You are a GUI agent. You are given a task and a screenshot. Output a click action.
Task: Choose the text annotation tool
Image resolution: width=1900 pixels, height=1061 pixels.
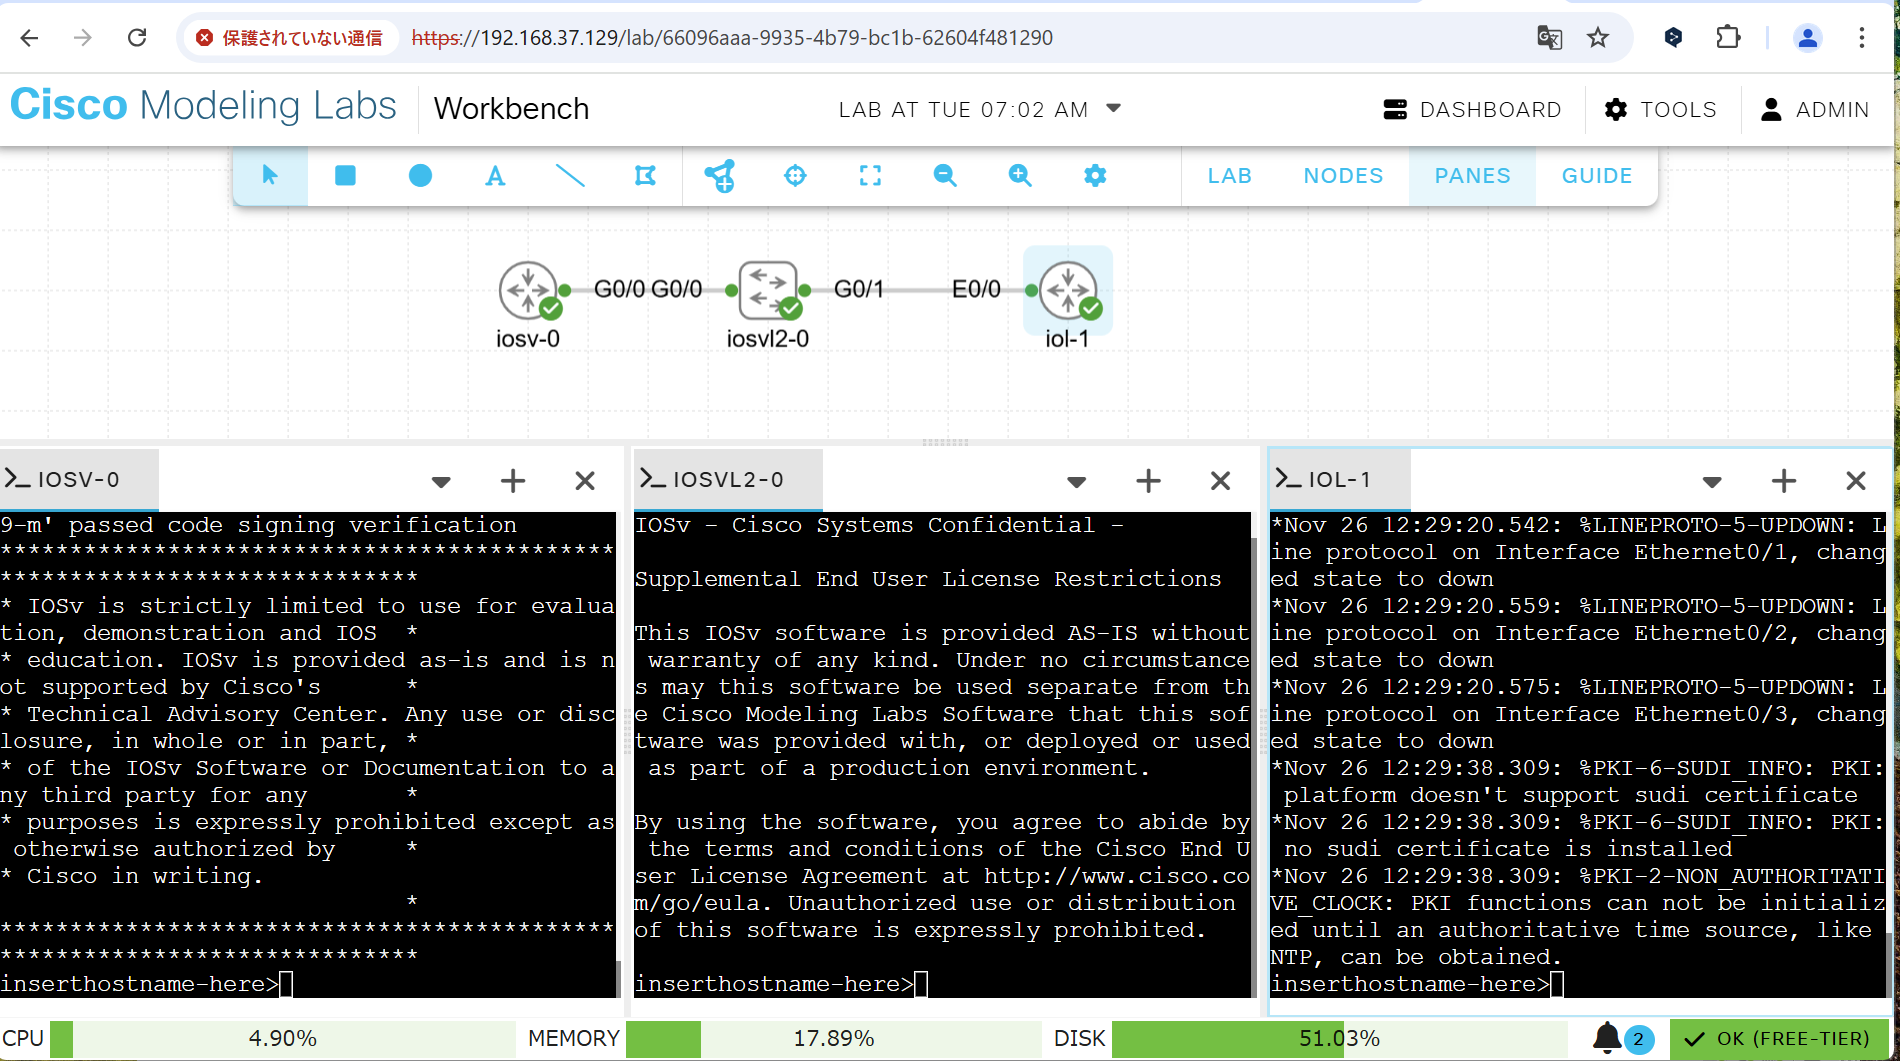click(x=495, y=176)
